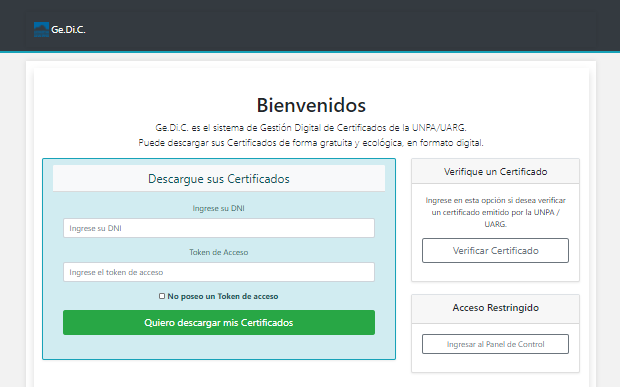Screen dimensions: 620x387
Task: Click the Ingrese su DNI label above the field
Action: [218, 208]
